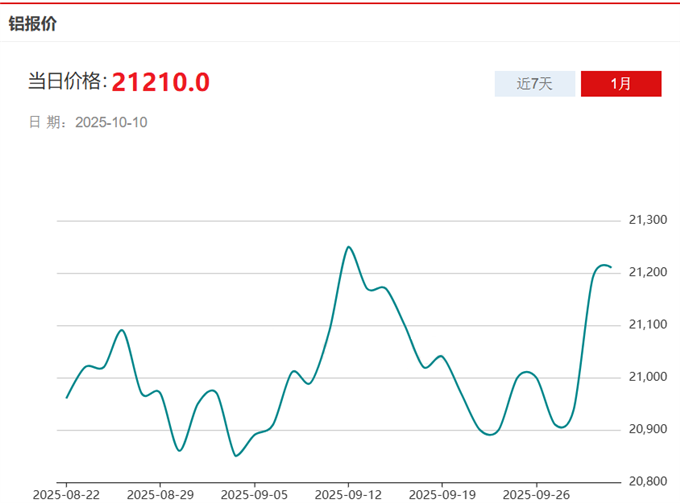Click x-axis date label 2025-09-12

[348, 494]
